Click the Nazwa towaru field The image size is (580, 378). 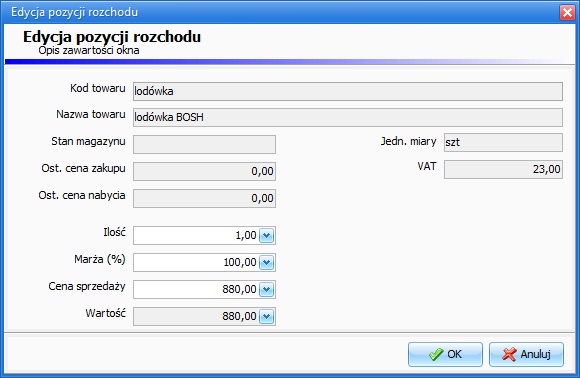pos(348,117)
